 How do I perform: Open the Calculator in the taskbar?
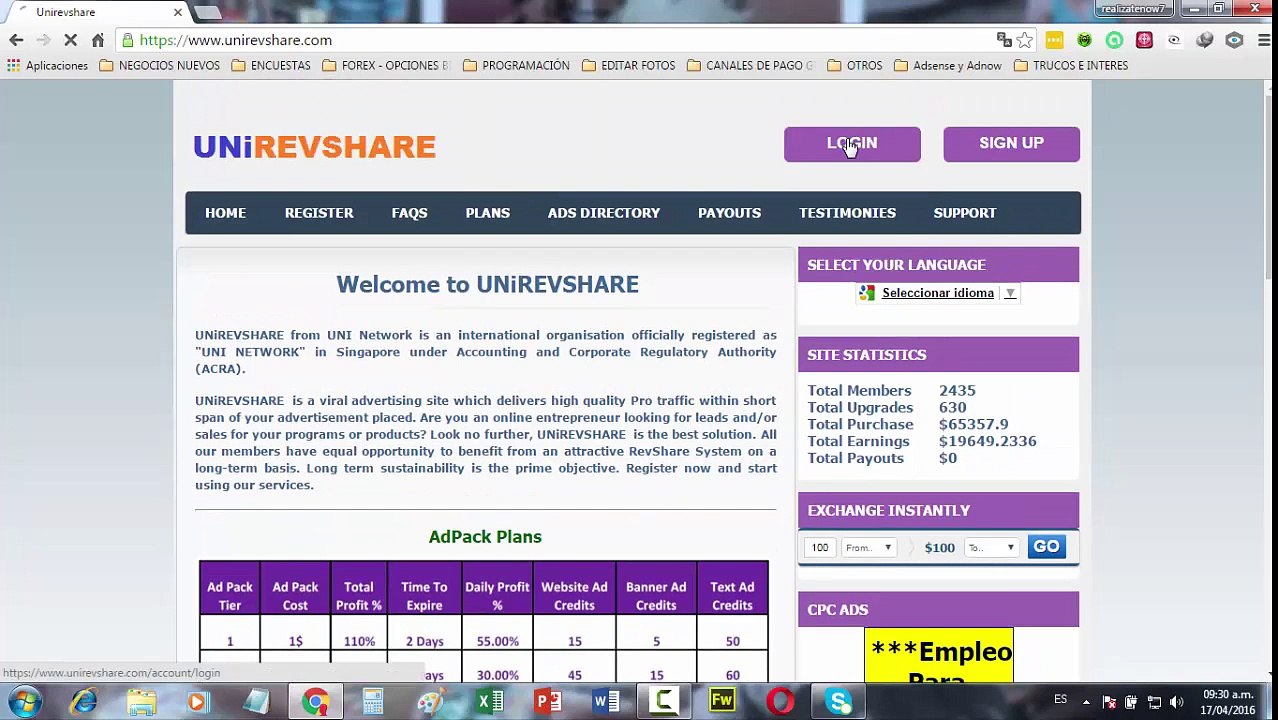373,701
